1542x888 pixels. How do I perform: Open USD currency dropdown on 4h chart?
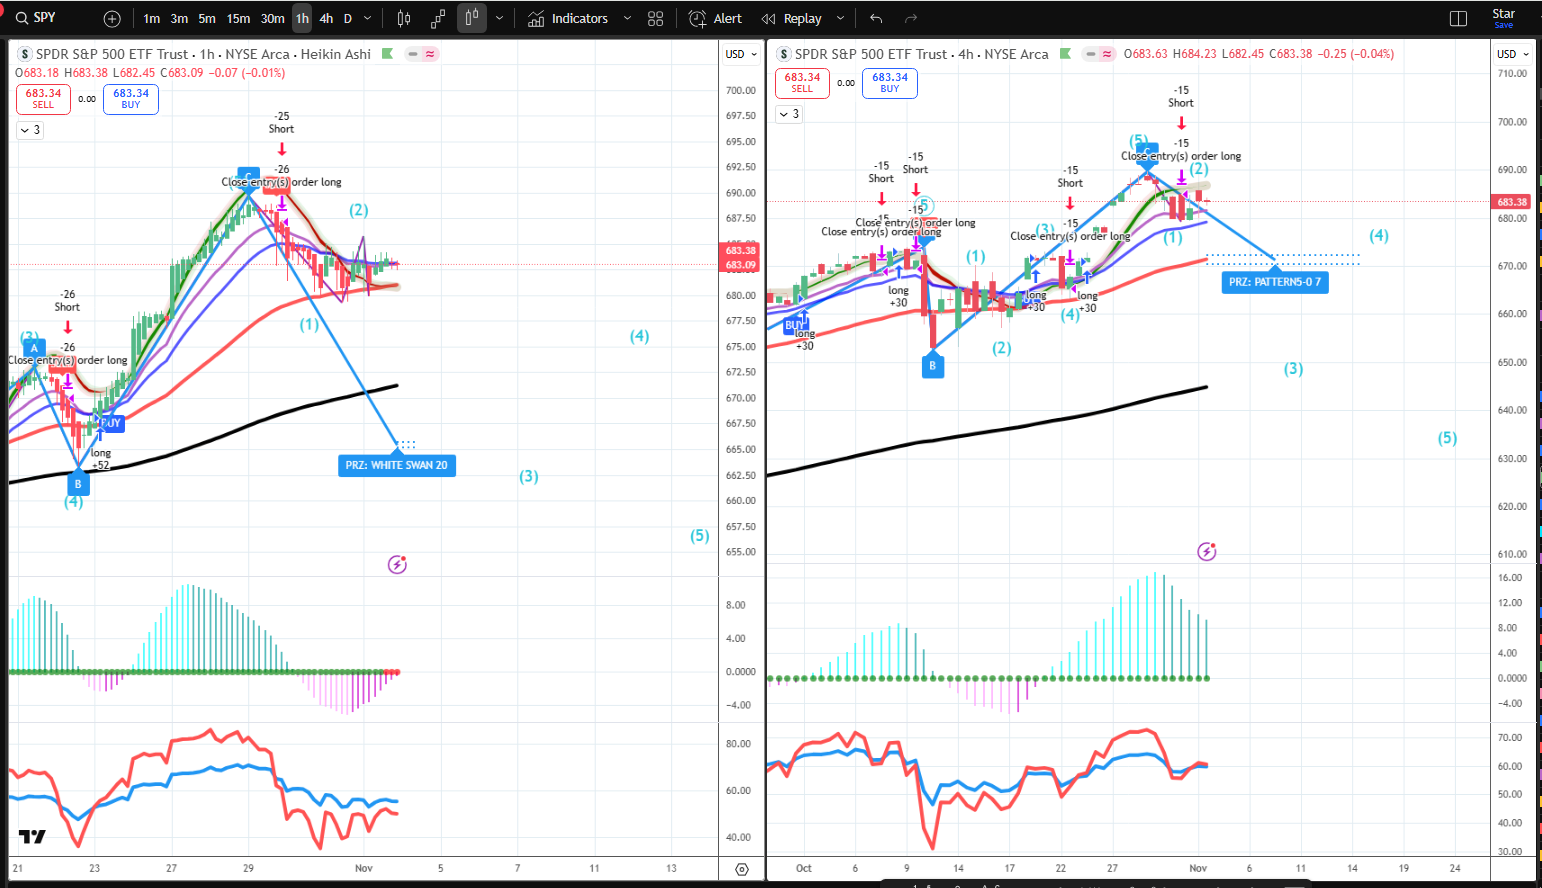[x=1512, y=54]
